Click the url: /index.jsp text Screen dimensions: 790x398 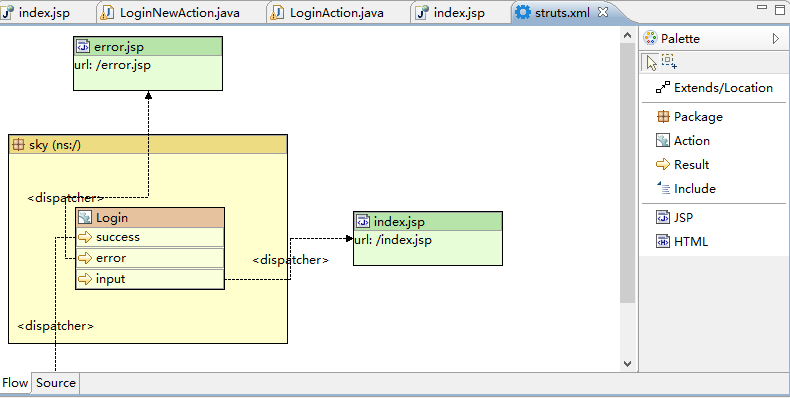pyautogui.click(x=393, y=240)
